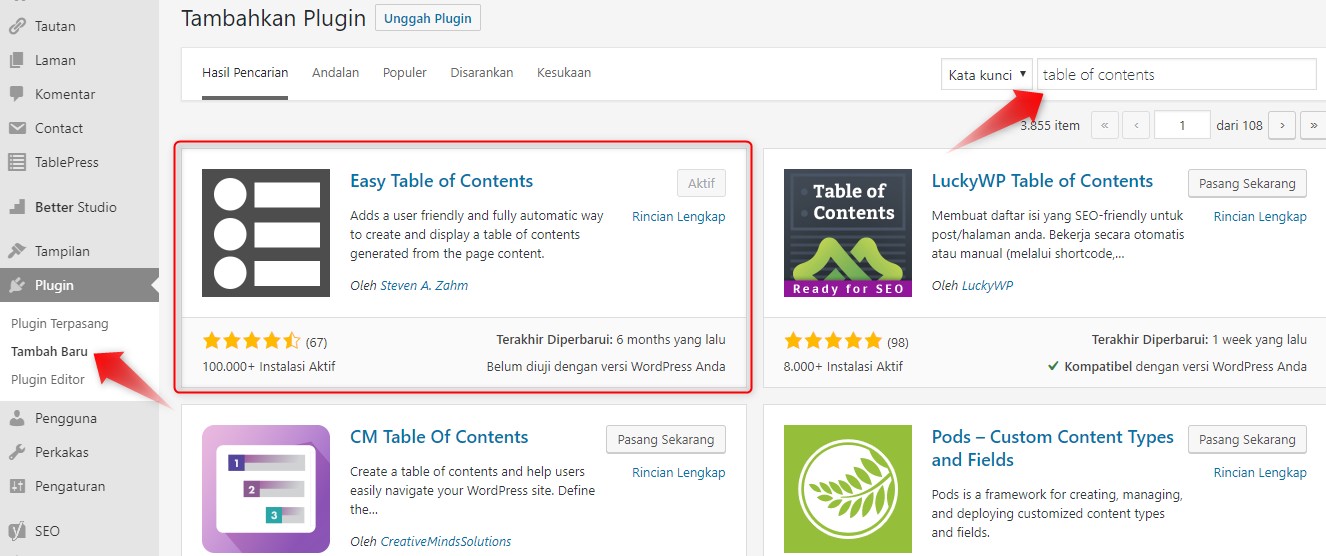
Task: Click the Perkakas wrench icon
Action: [17, 452]
